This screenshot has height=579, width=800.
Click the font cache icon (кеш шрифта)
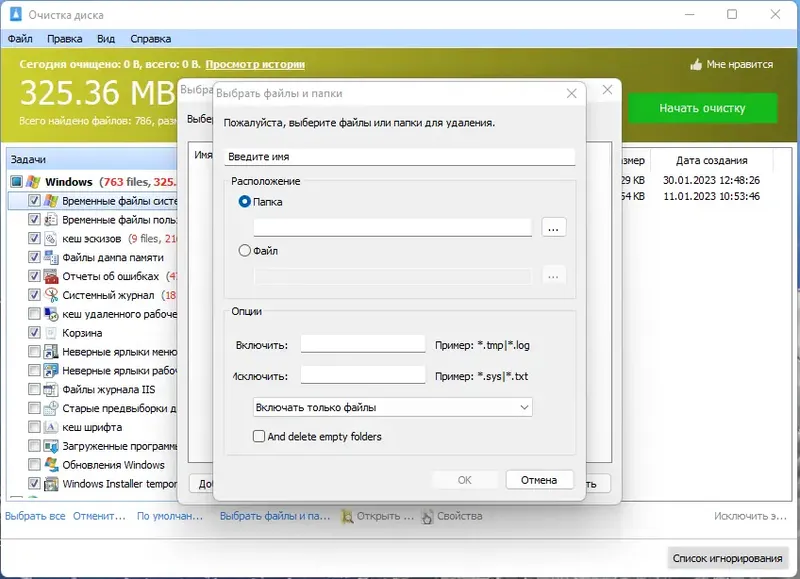51,427
